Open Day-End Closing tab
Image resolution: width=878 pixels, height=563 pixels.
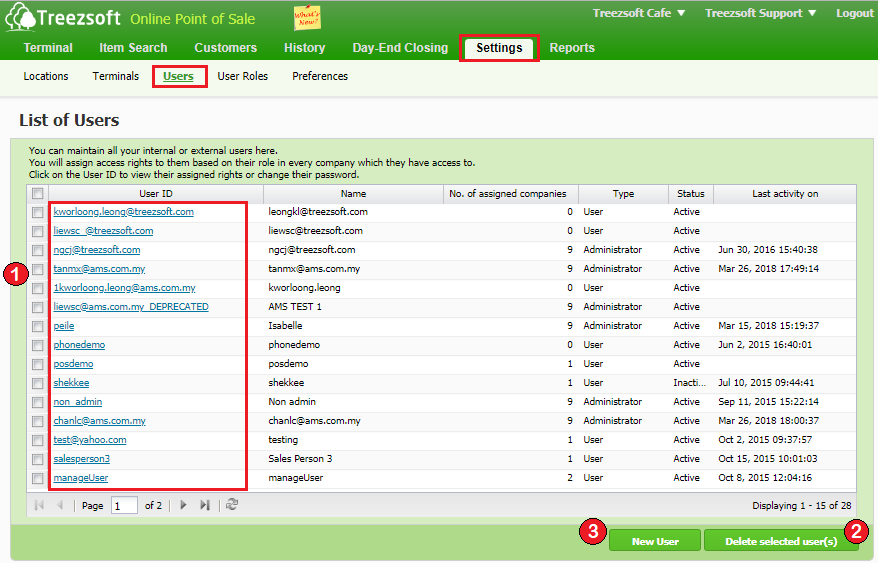tap(400, 48)
